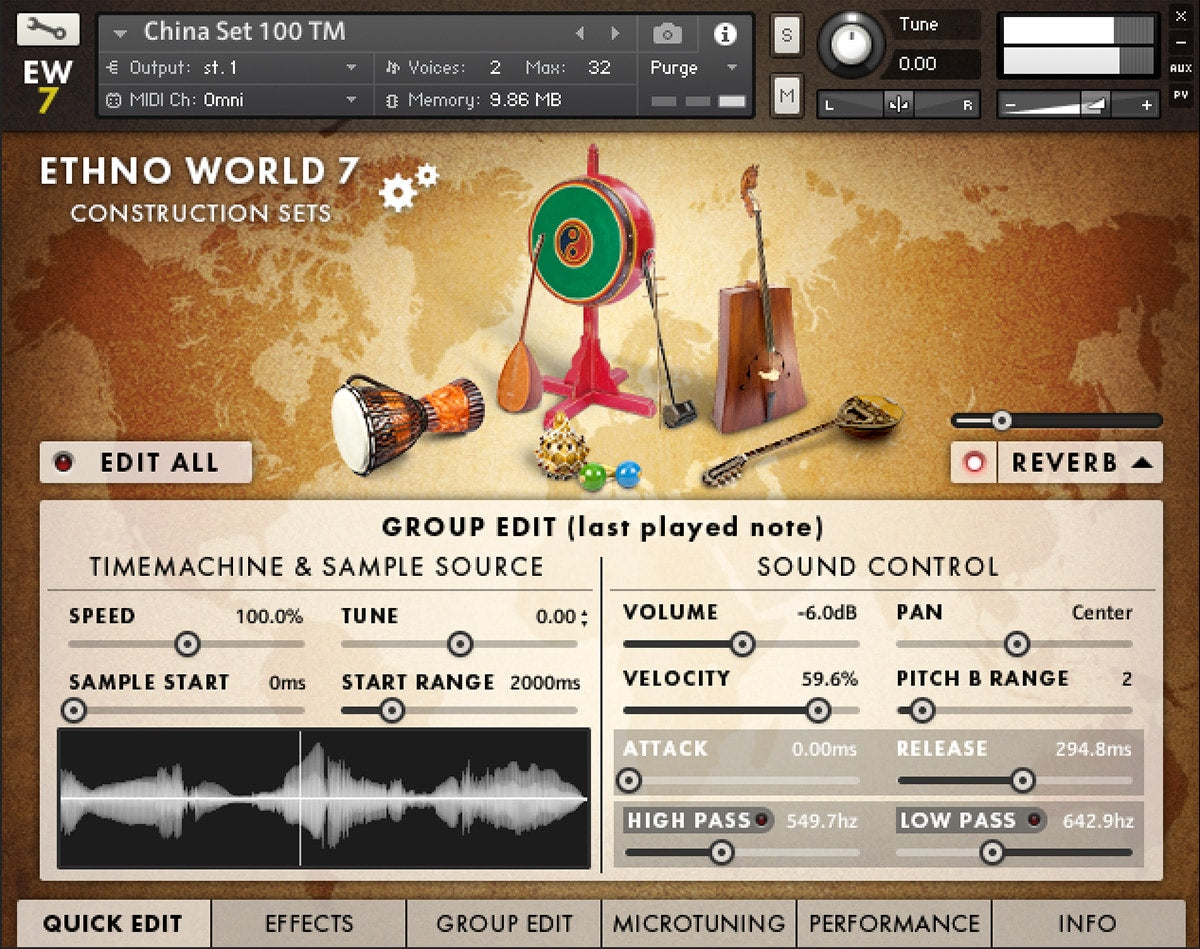Click the AUX button icon
The image size is (1200, 949).
[1180, 69]
